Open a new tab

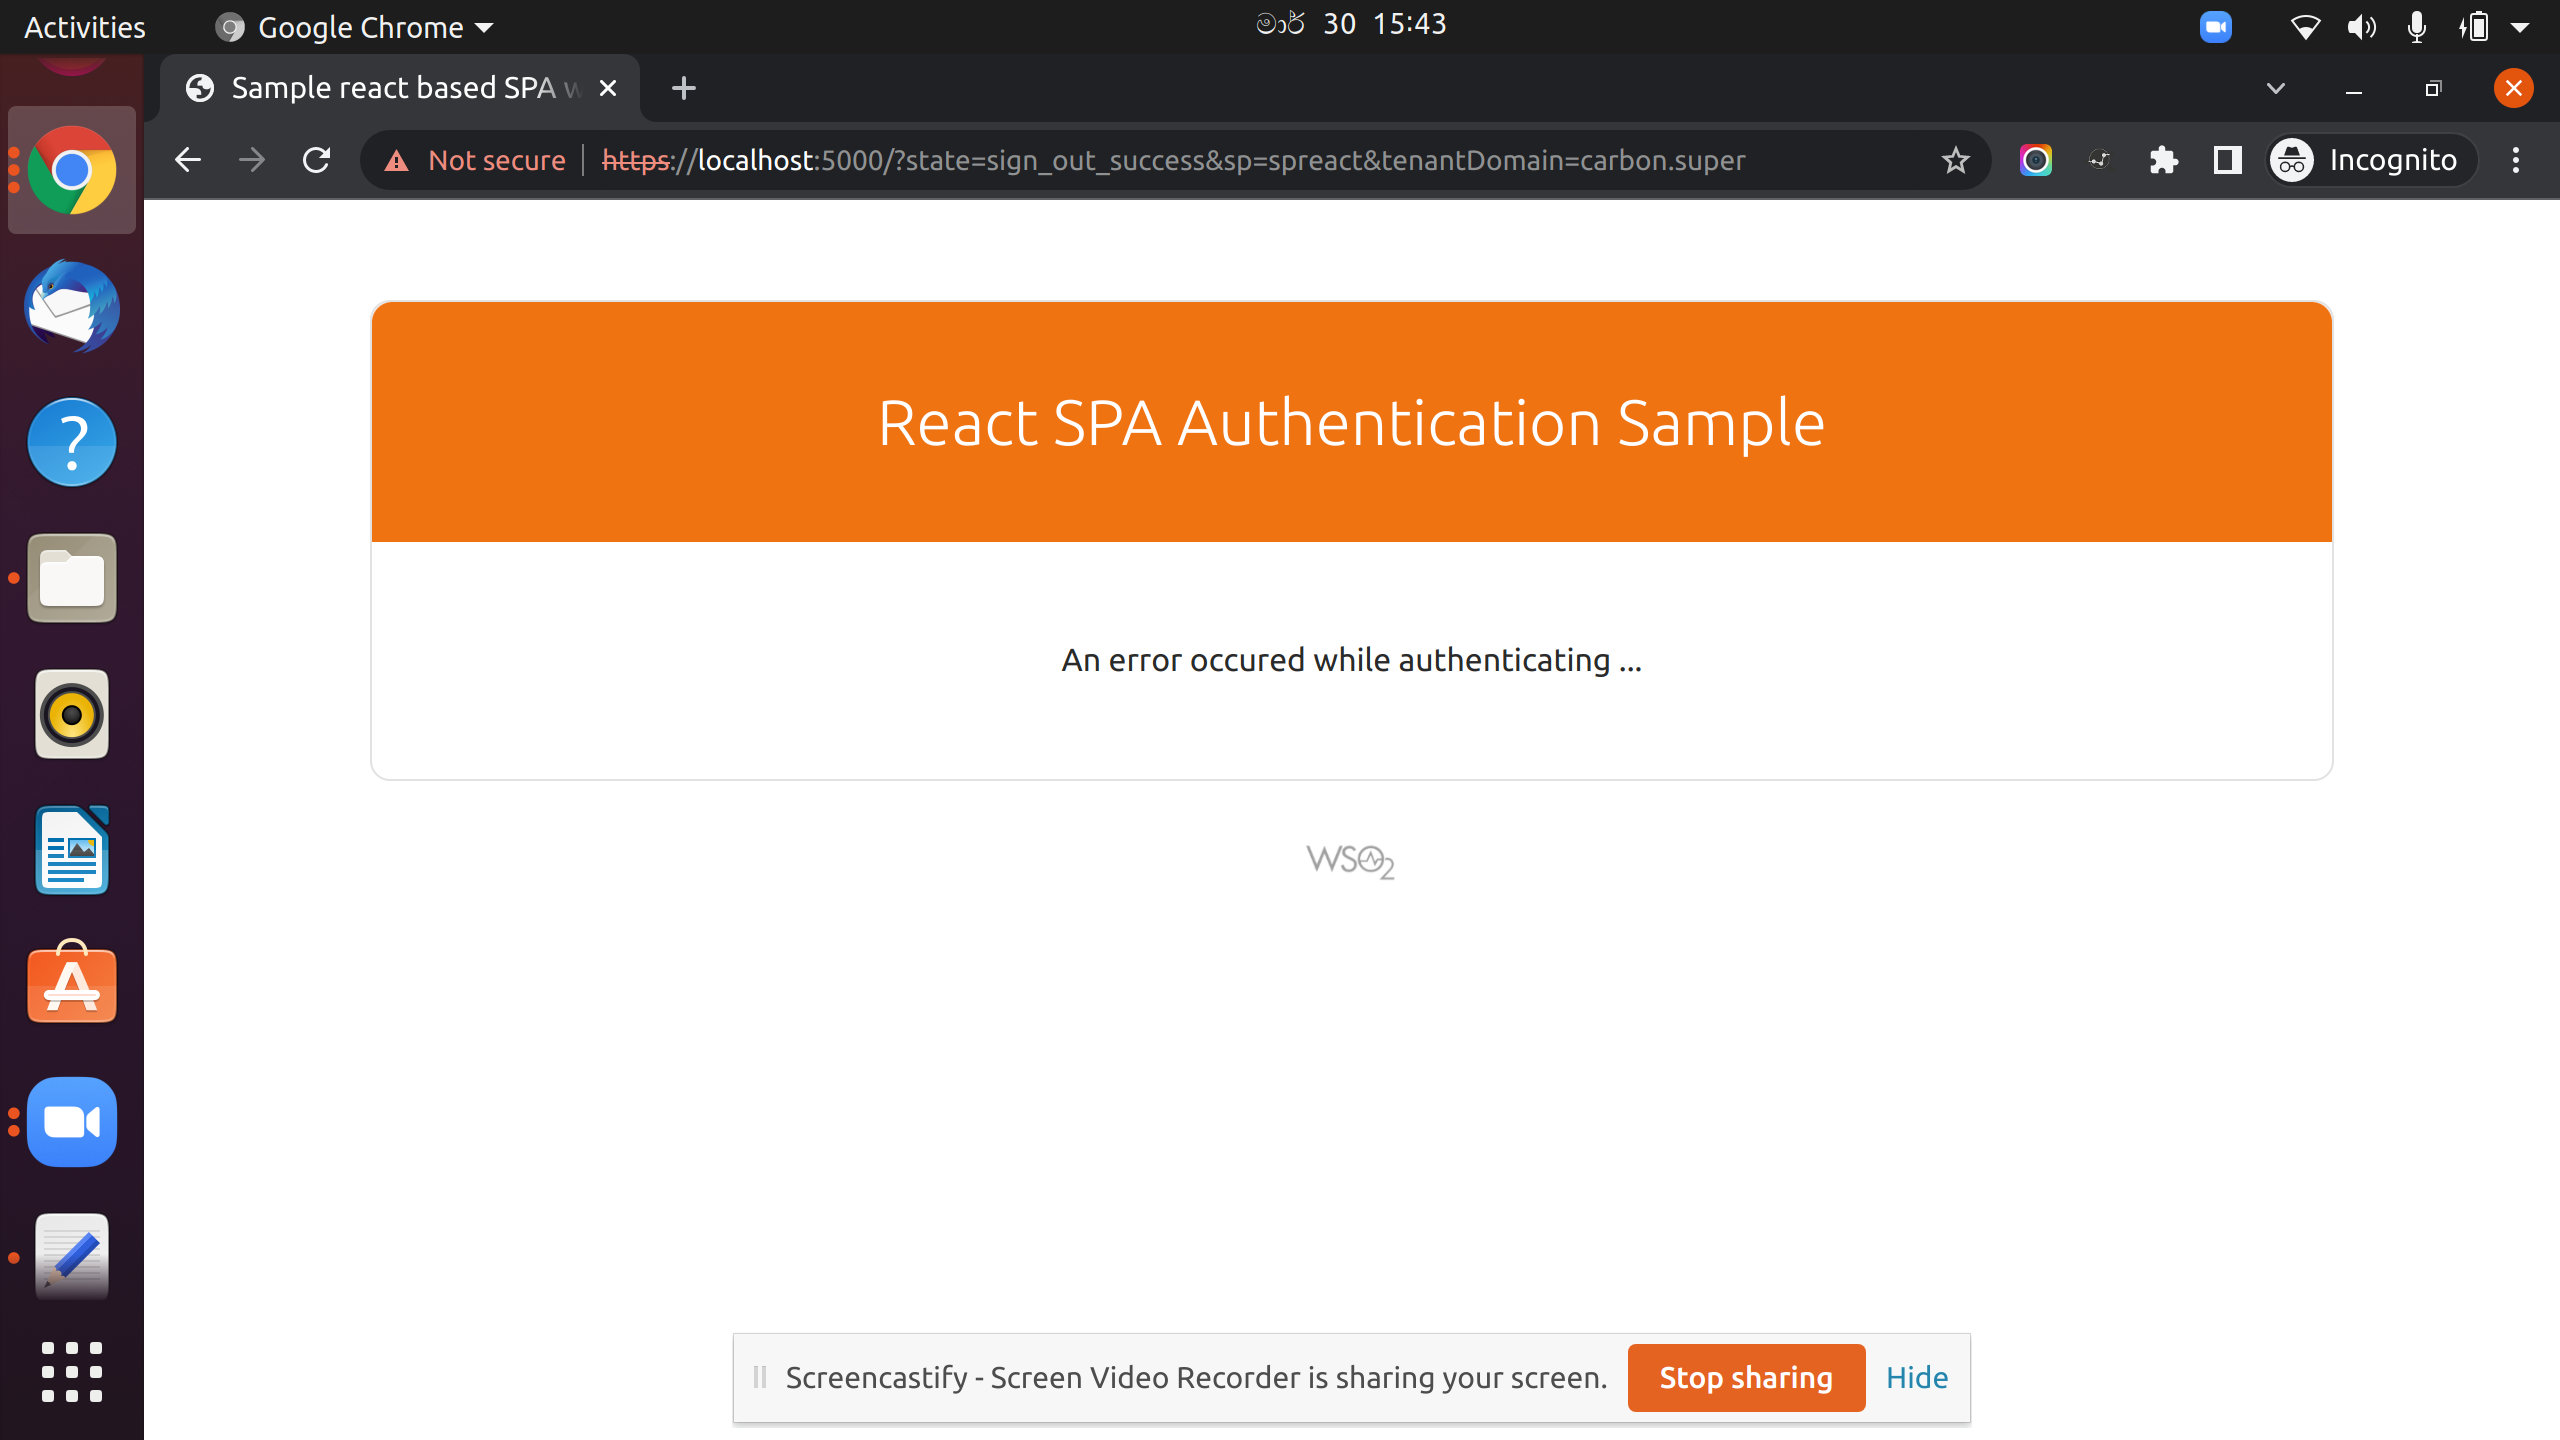coord(684,88)
